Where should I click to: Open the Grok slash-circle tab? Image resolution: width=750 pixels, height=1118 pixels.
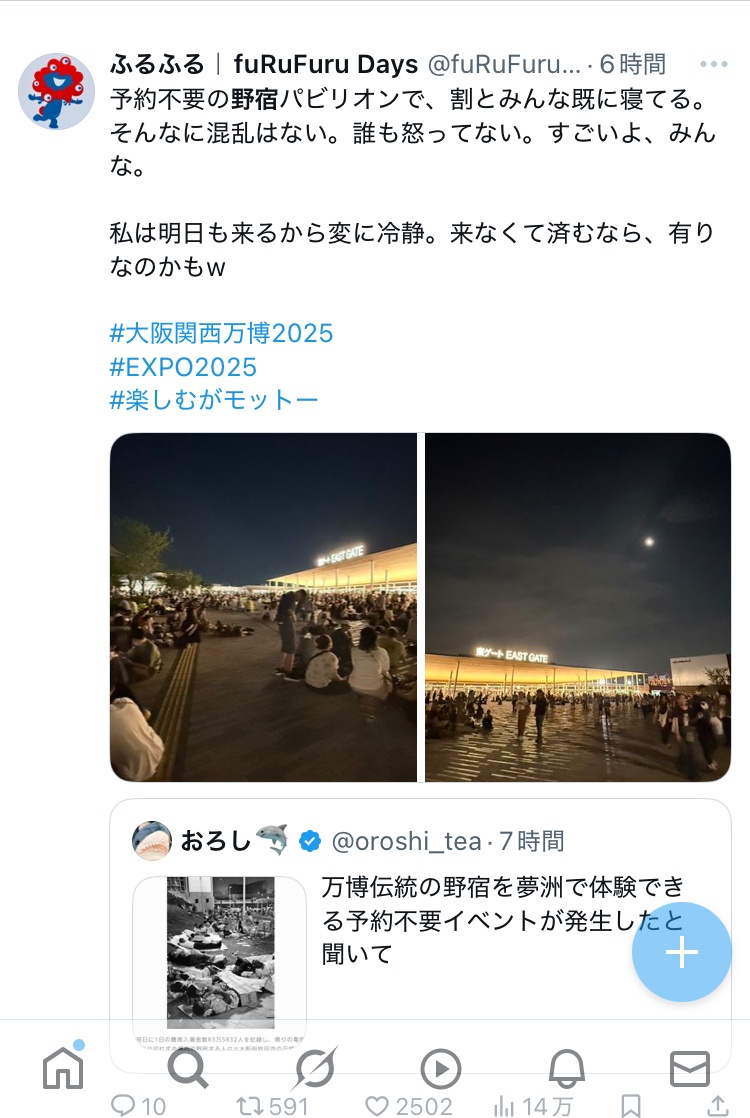tap(314, 1068)
